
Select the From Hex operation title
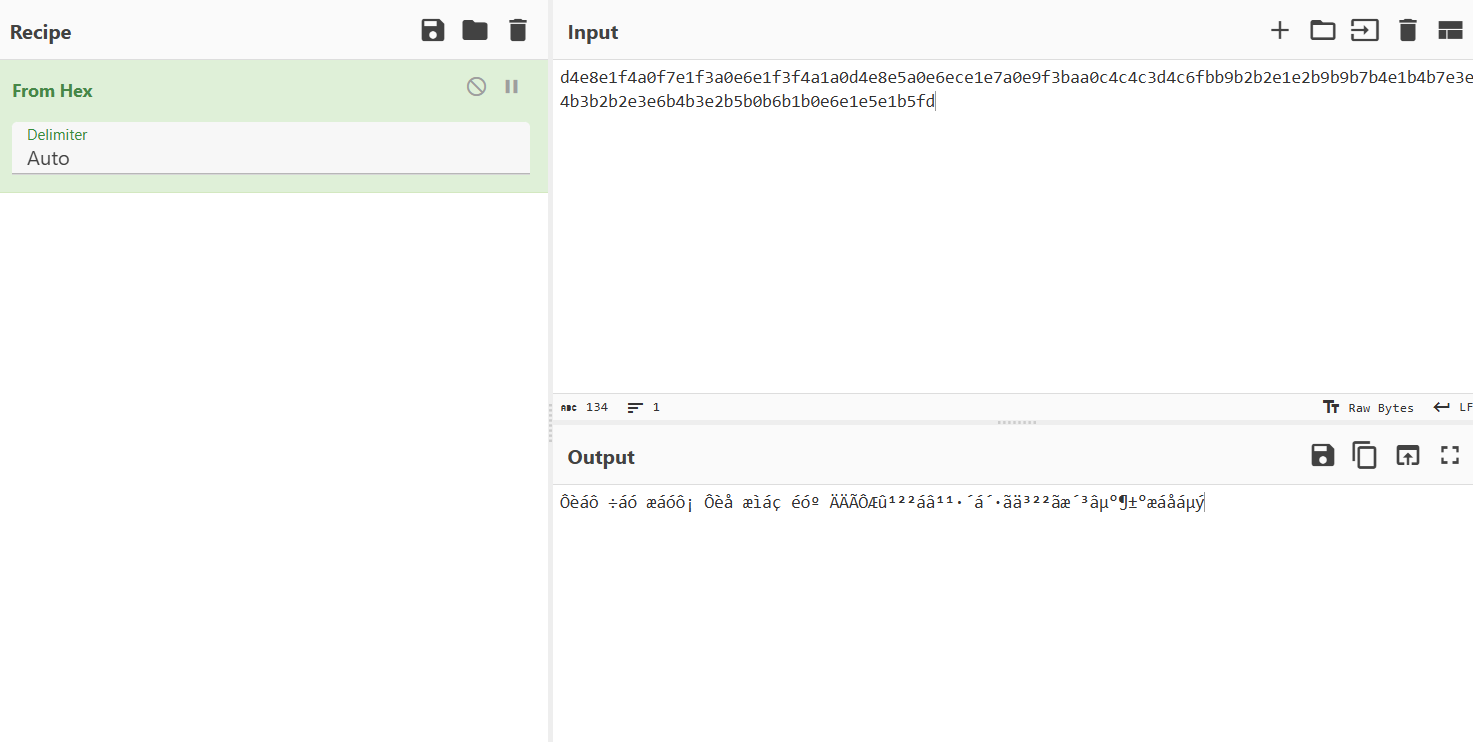point(52,91)
